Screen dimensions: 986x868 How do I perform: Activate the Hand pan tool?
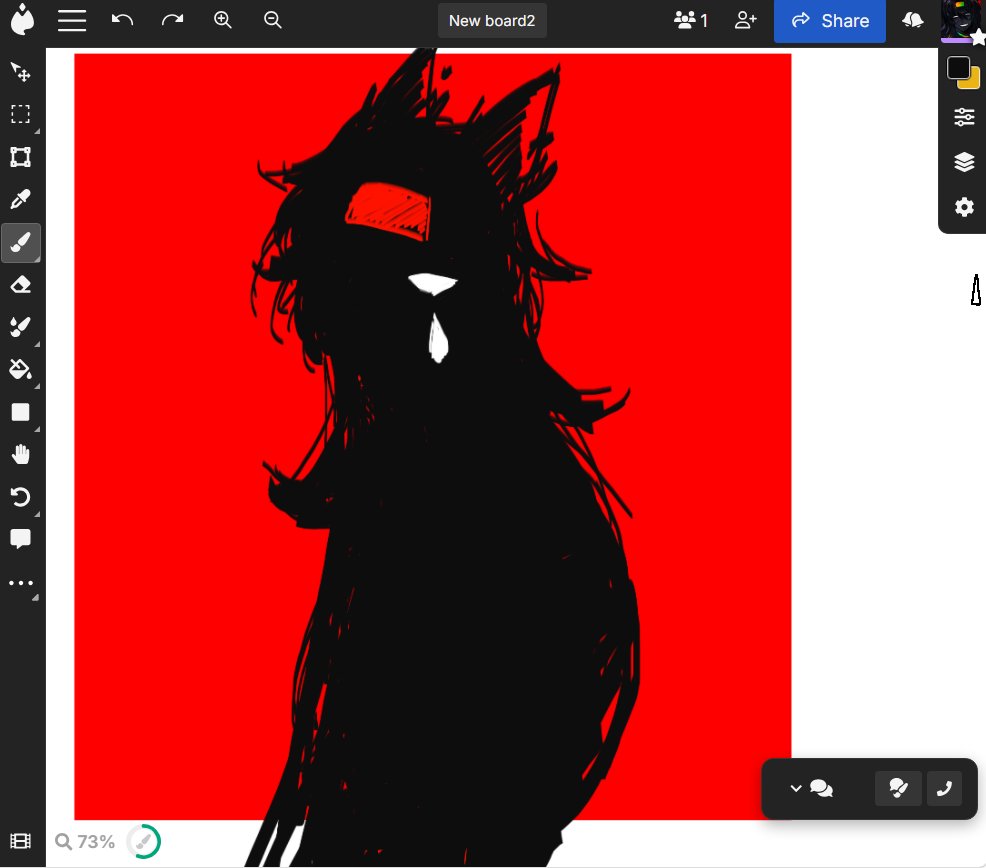21,454
